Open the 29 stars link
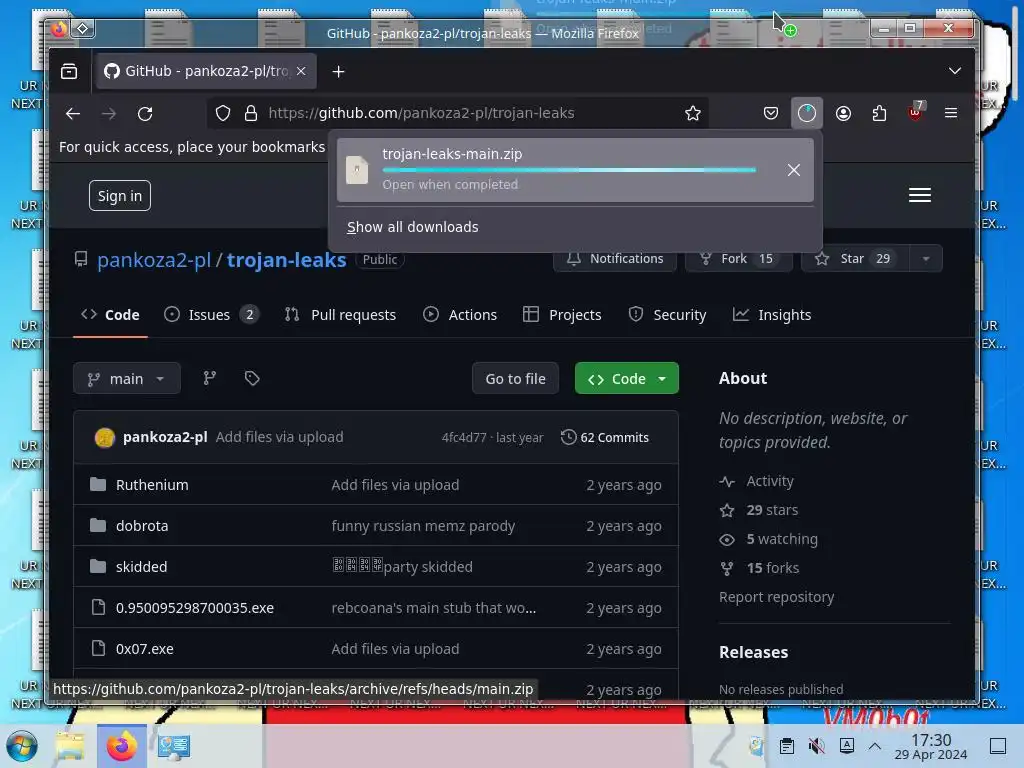This screenshot has height=768, width=1024. click(x=772, y=510)
